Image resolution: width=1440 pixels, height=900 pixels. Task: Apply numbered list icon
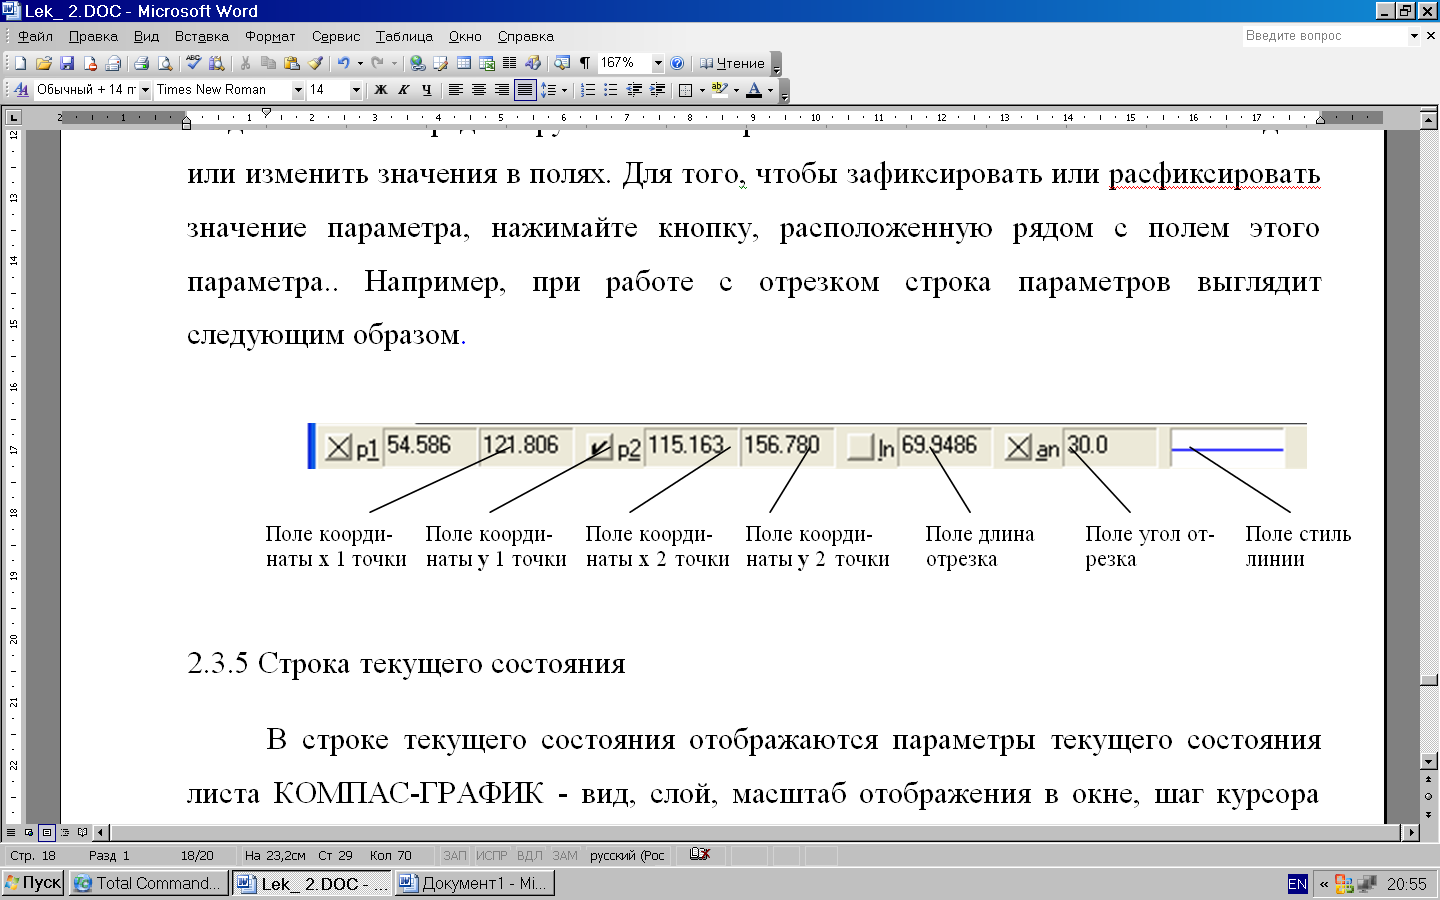click(588, 90)
